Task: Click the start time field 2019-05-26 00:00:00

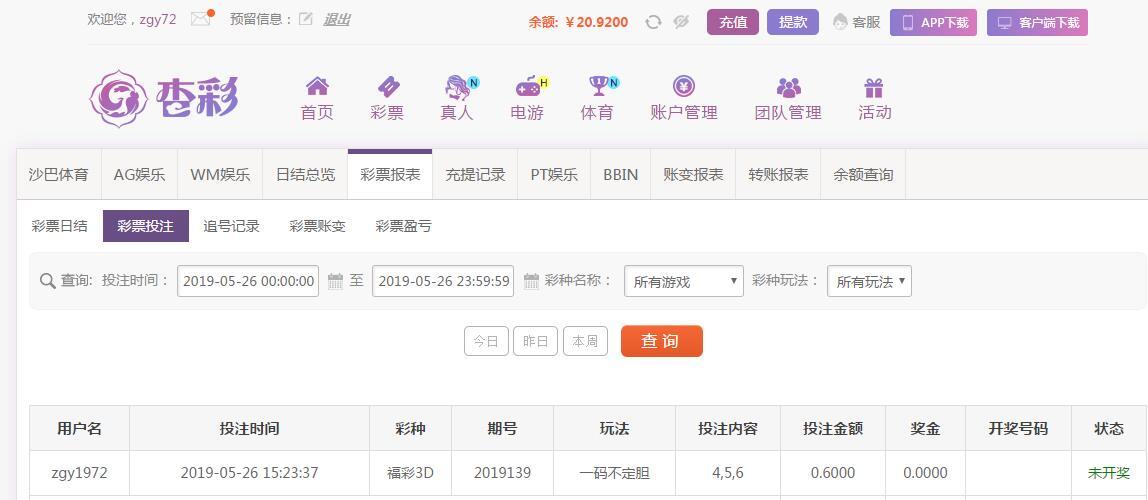Action: point(248,281)
